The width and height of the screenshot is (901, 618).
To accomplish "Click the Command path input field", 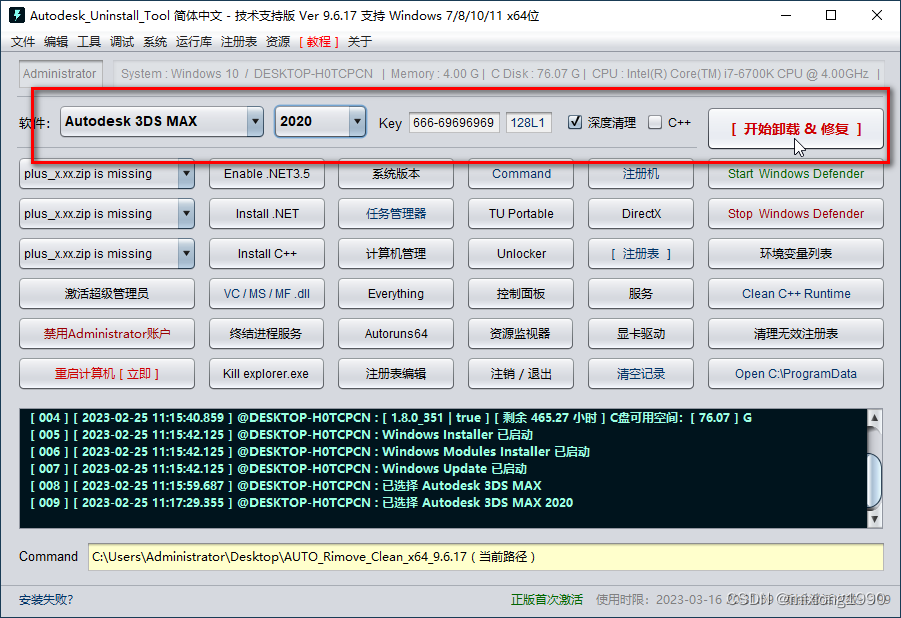I will coord(486,556).
